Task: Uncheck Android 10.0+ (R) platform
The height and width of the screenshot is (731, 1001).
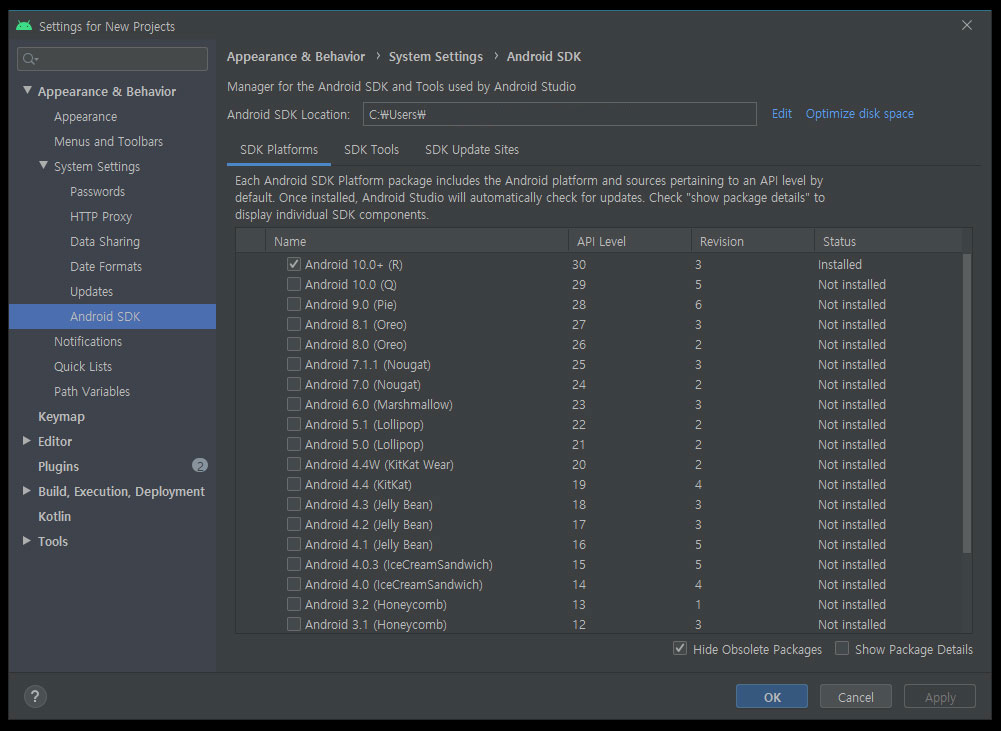Action: coord(294,264)
